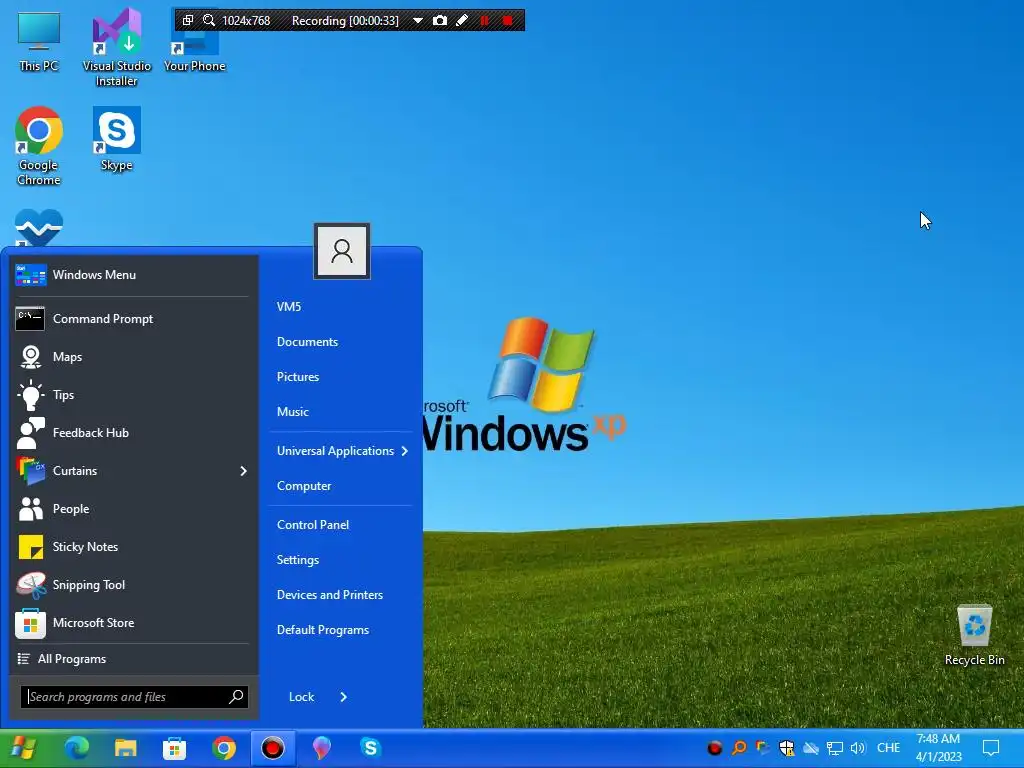Click the camera snapshot icon in recording bar
Screen dimensions: 1024x768
coord(440,20)
